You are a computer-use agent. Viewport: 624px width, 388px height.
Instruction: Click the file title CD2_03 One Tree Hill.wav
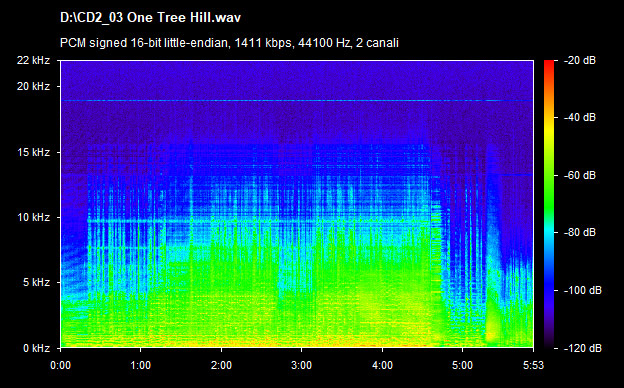point(150,18)
